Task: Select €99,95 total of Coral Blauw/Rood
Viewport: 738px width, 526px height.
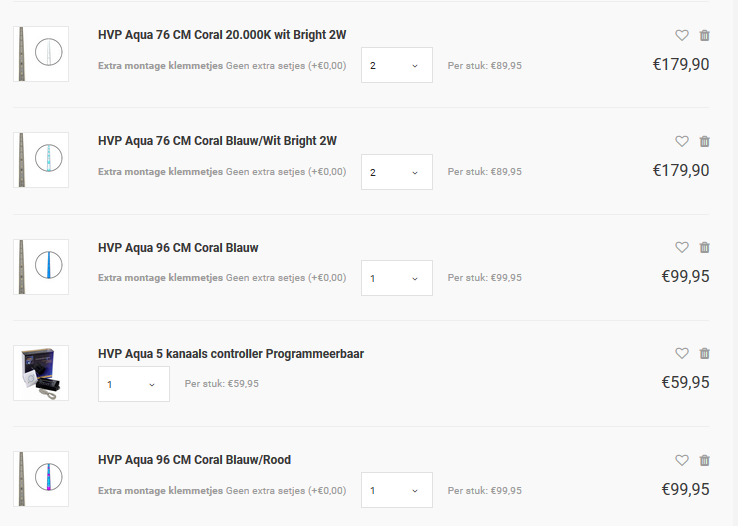Action: point(685,489)
